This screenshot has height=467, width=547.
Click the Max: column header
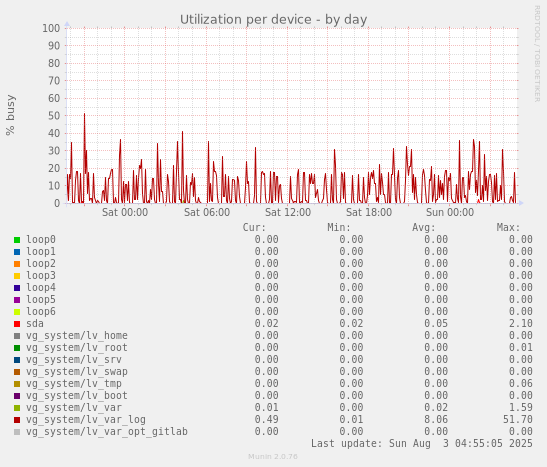[508, 228]
